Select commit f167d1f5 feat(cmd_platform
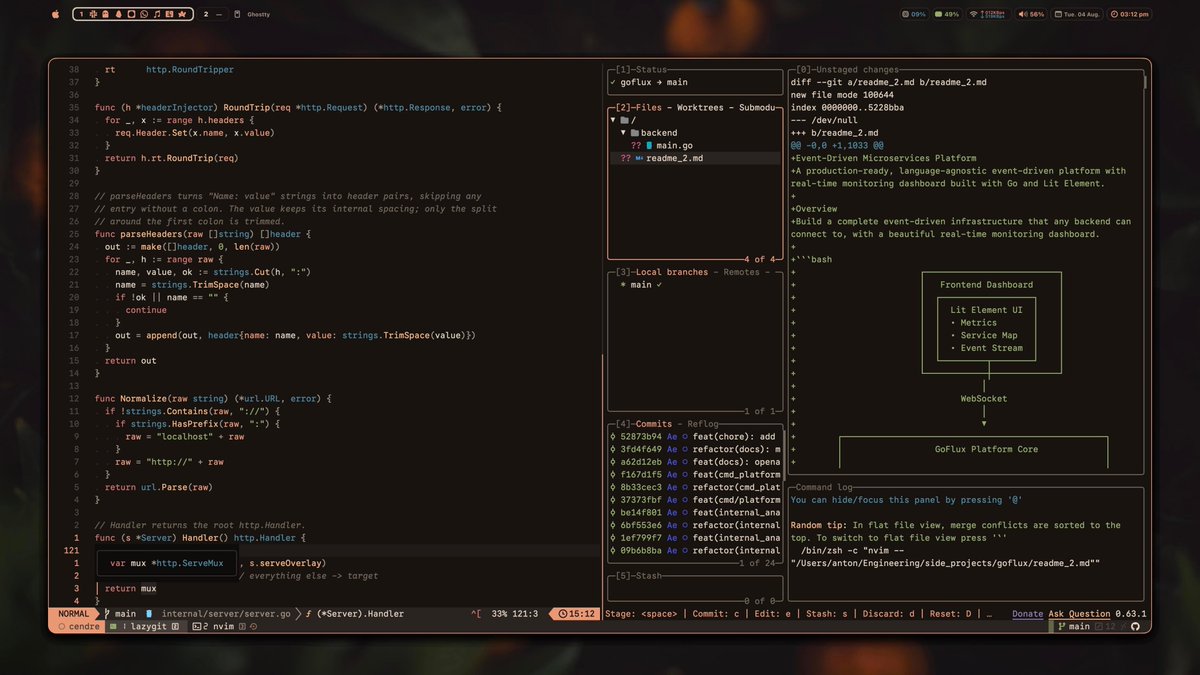The image size is (1200, 675). (x=695, y=475)
